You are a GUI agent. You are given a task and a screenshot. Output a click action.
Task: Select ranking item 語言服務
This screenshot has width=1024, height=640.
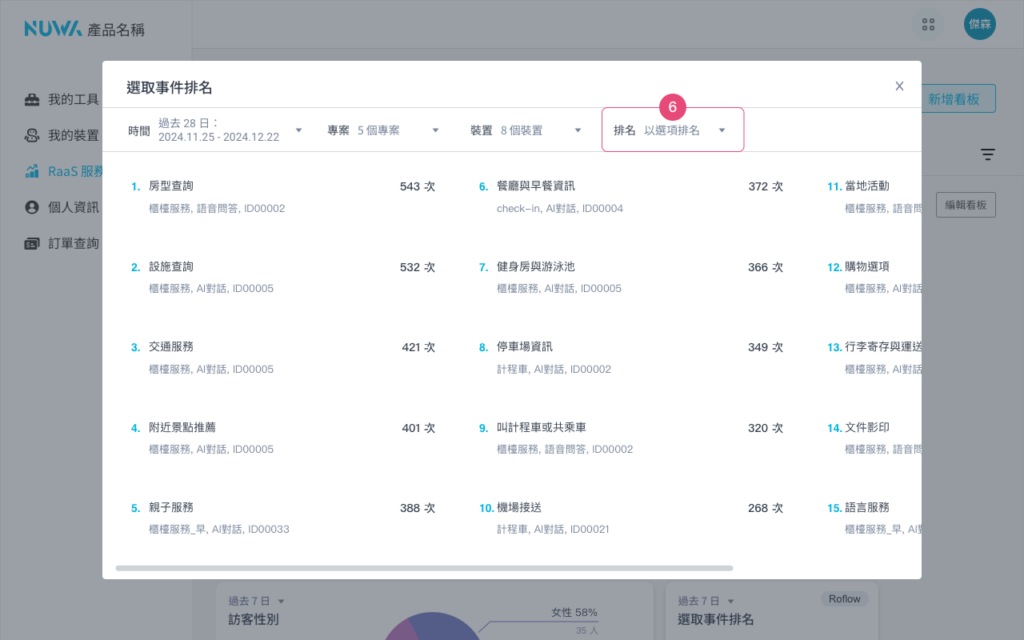(x=867, y=507)
